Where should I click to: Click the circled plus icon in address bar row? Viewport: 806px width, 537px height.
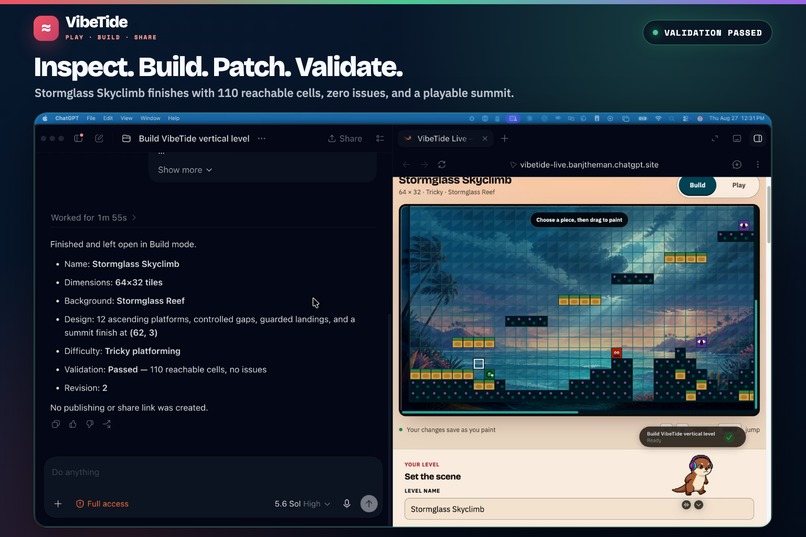(x=737, y=164)
